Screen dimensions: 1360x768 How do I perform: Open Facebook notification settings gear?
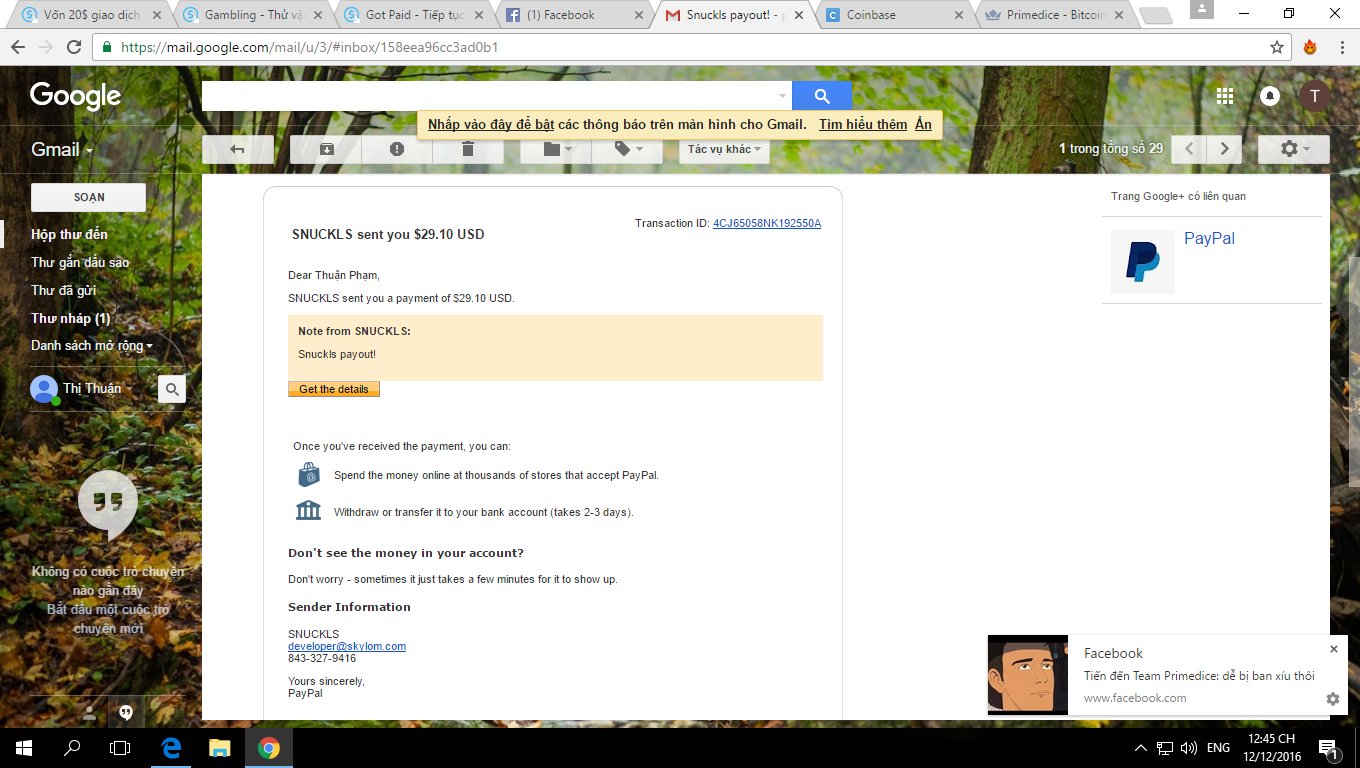tap(1333, 699)
